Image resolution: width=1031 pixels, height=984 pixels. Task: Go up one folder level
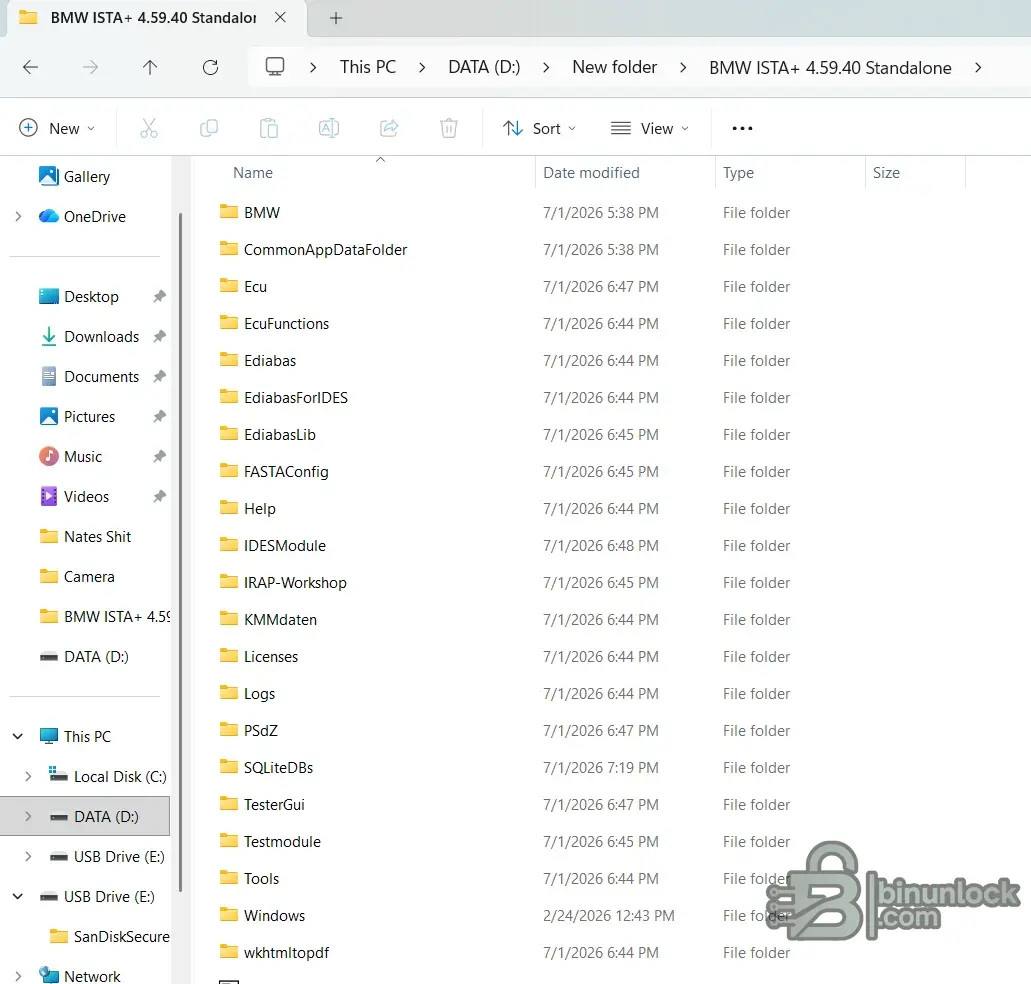(150, 67)
